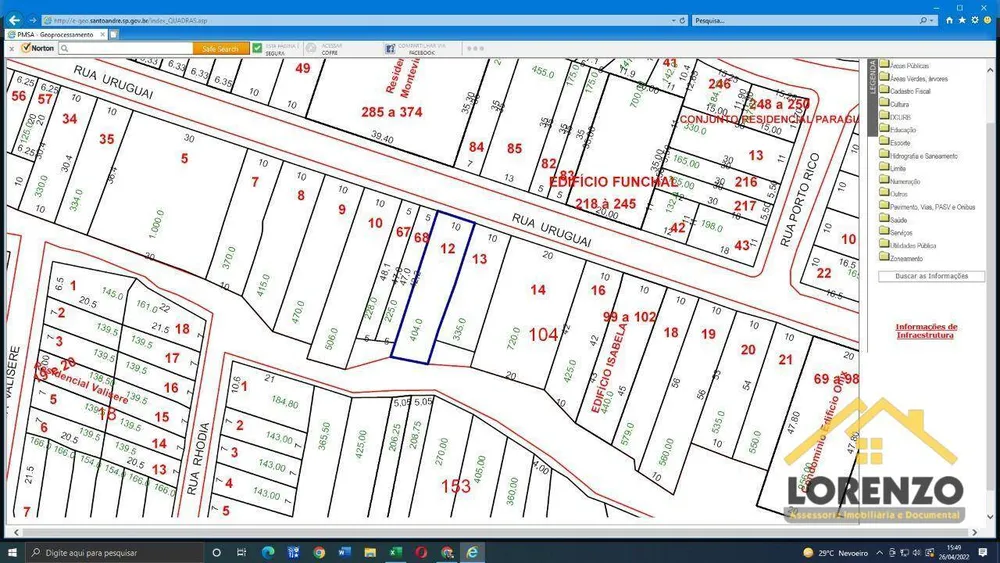The height and width of the screenshot is (563, 1000).
Task: Click the Buscar as Informações button
Action: 931,276
